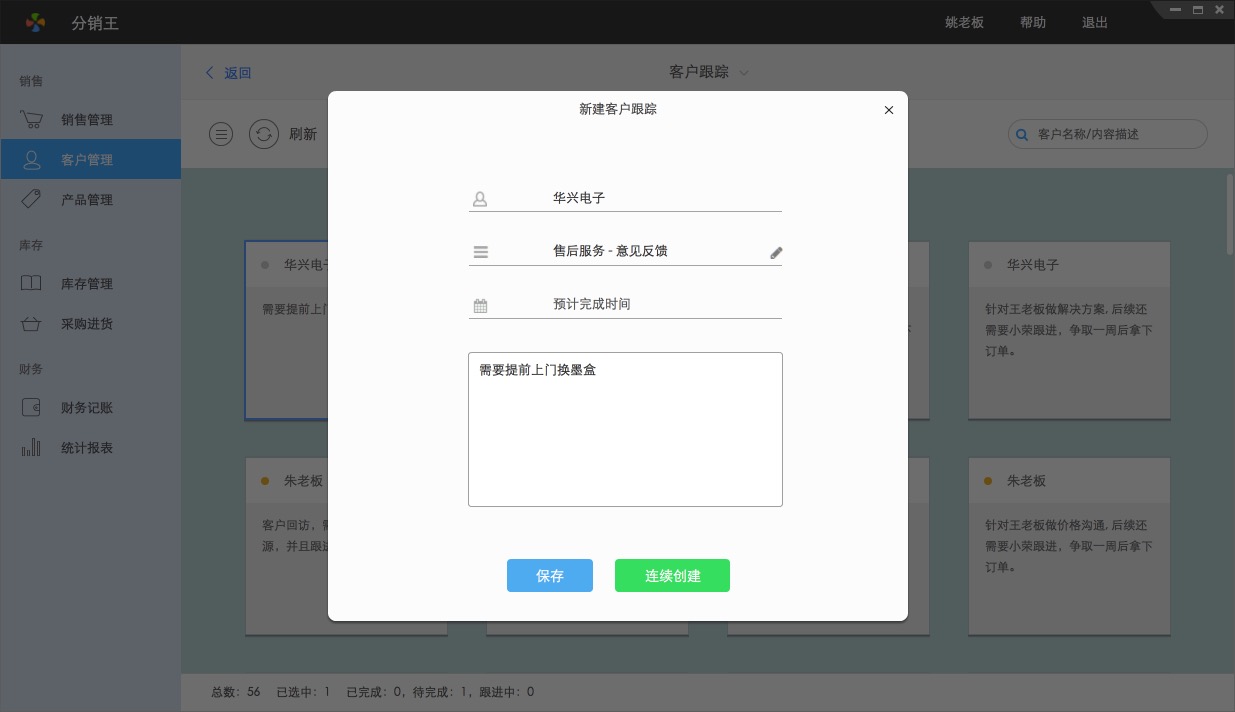Click the circular refresh icon in toolbar
Viewport: 1235px width, 712px height.
[x=263, y=134]
